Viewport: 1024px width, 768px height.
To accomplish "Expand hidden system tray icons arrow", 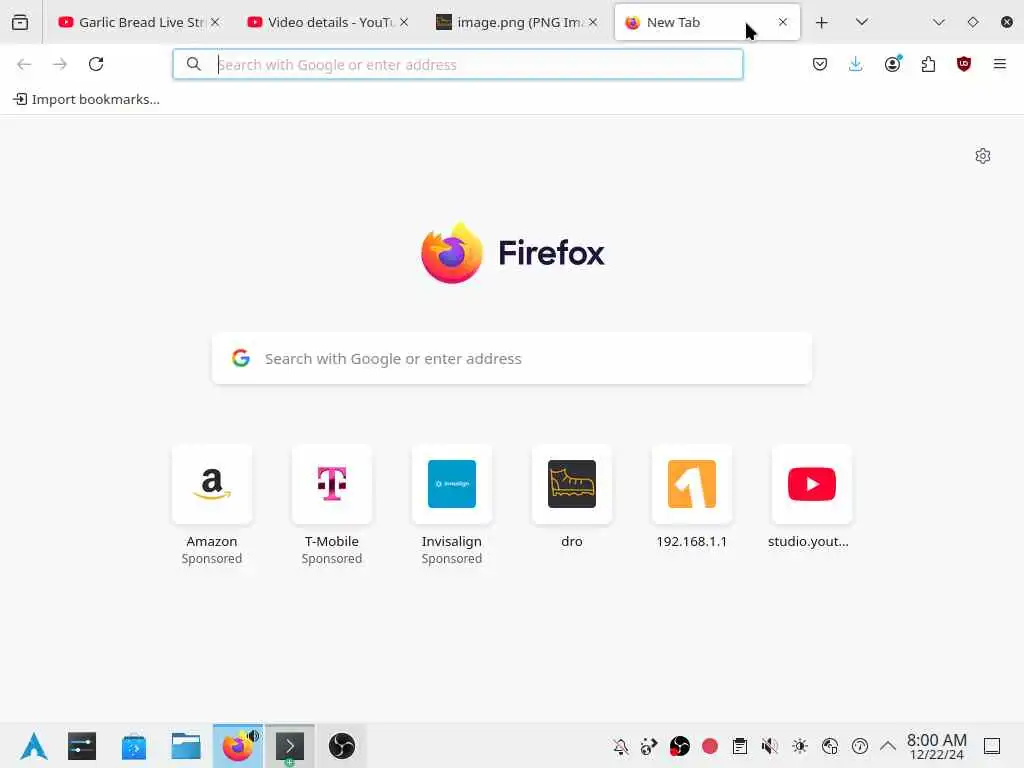I will pos(888,746).
